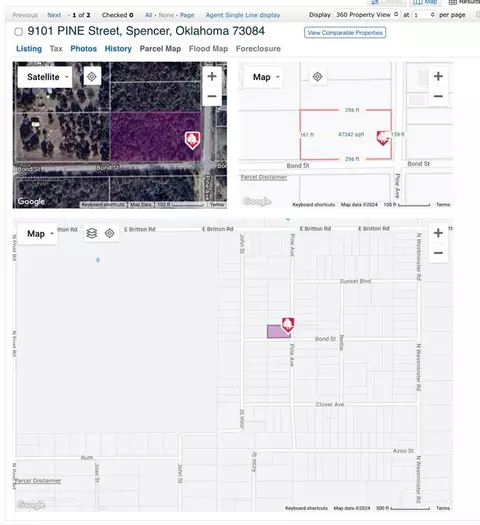Open Parcel Disclaimer on the dimensions map
This screenshot has width=480, height=525.
(263, 177)
